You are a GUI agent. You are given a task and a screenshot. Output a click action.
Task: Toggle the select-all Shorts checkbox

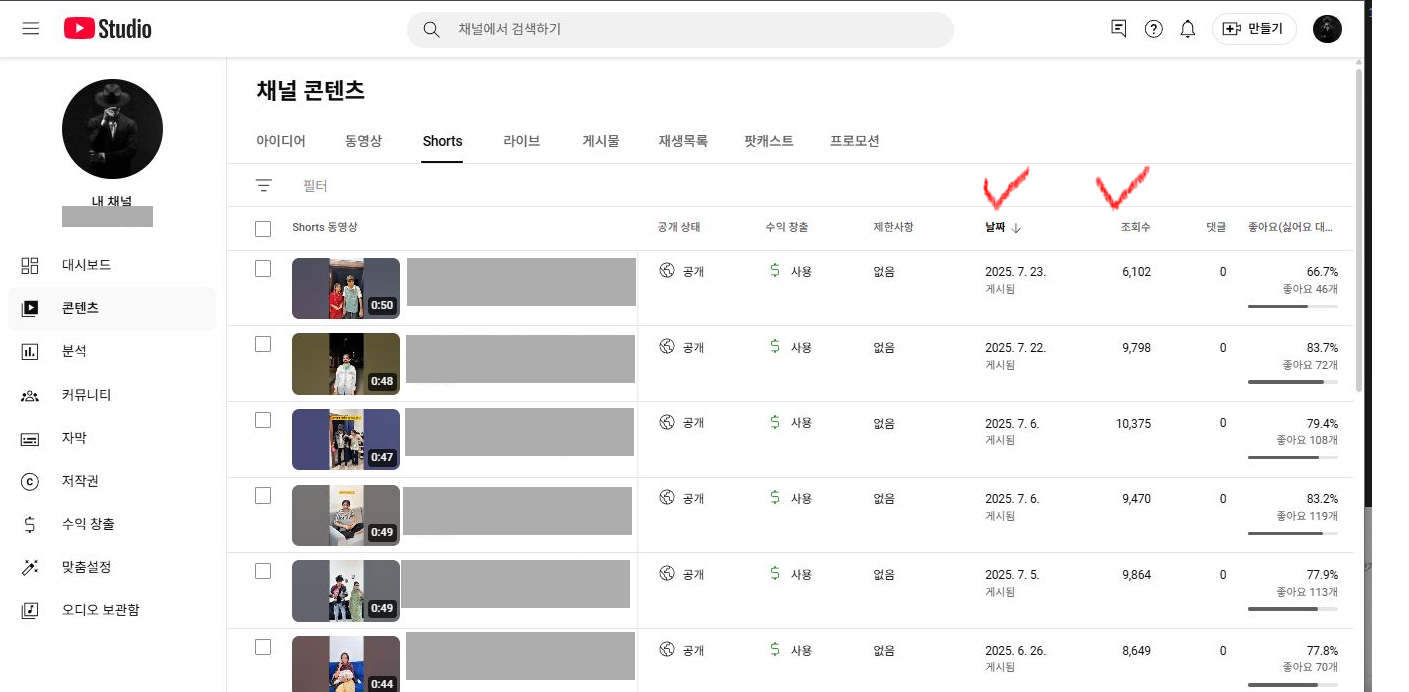point(263,229)
